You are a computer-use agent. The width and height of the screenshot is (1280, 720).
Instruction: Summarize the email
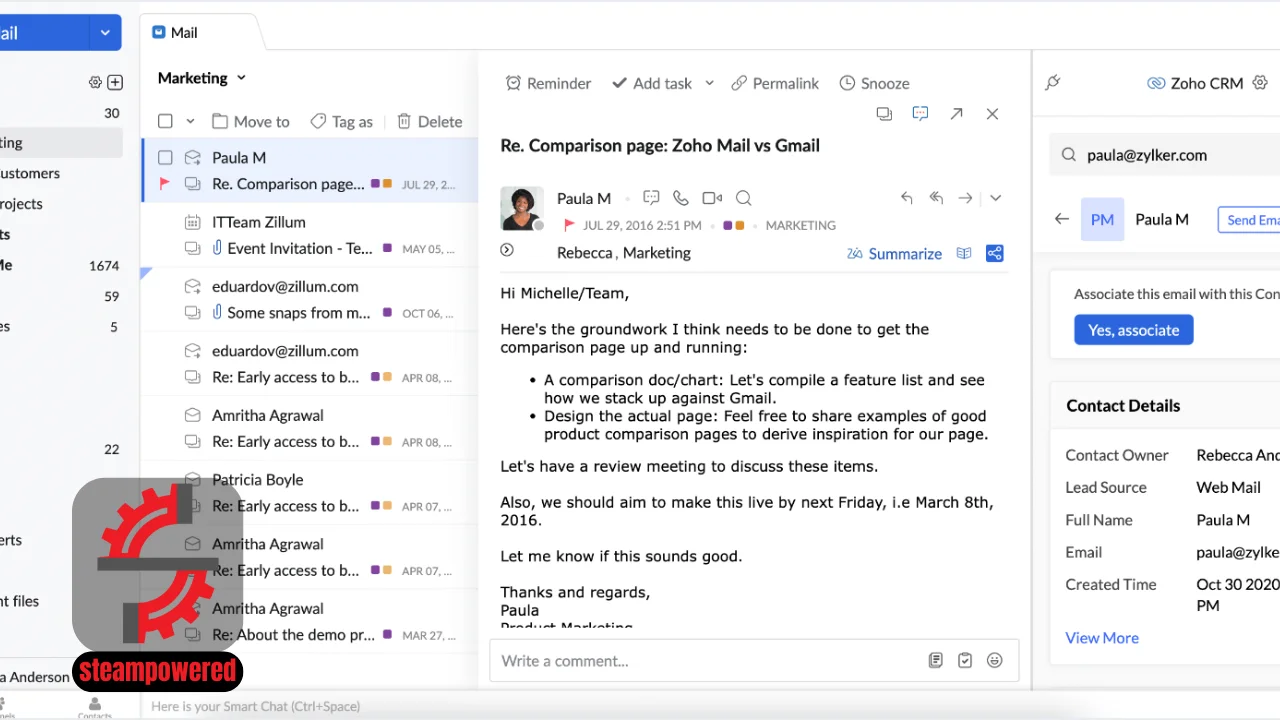[894, 253]
